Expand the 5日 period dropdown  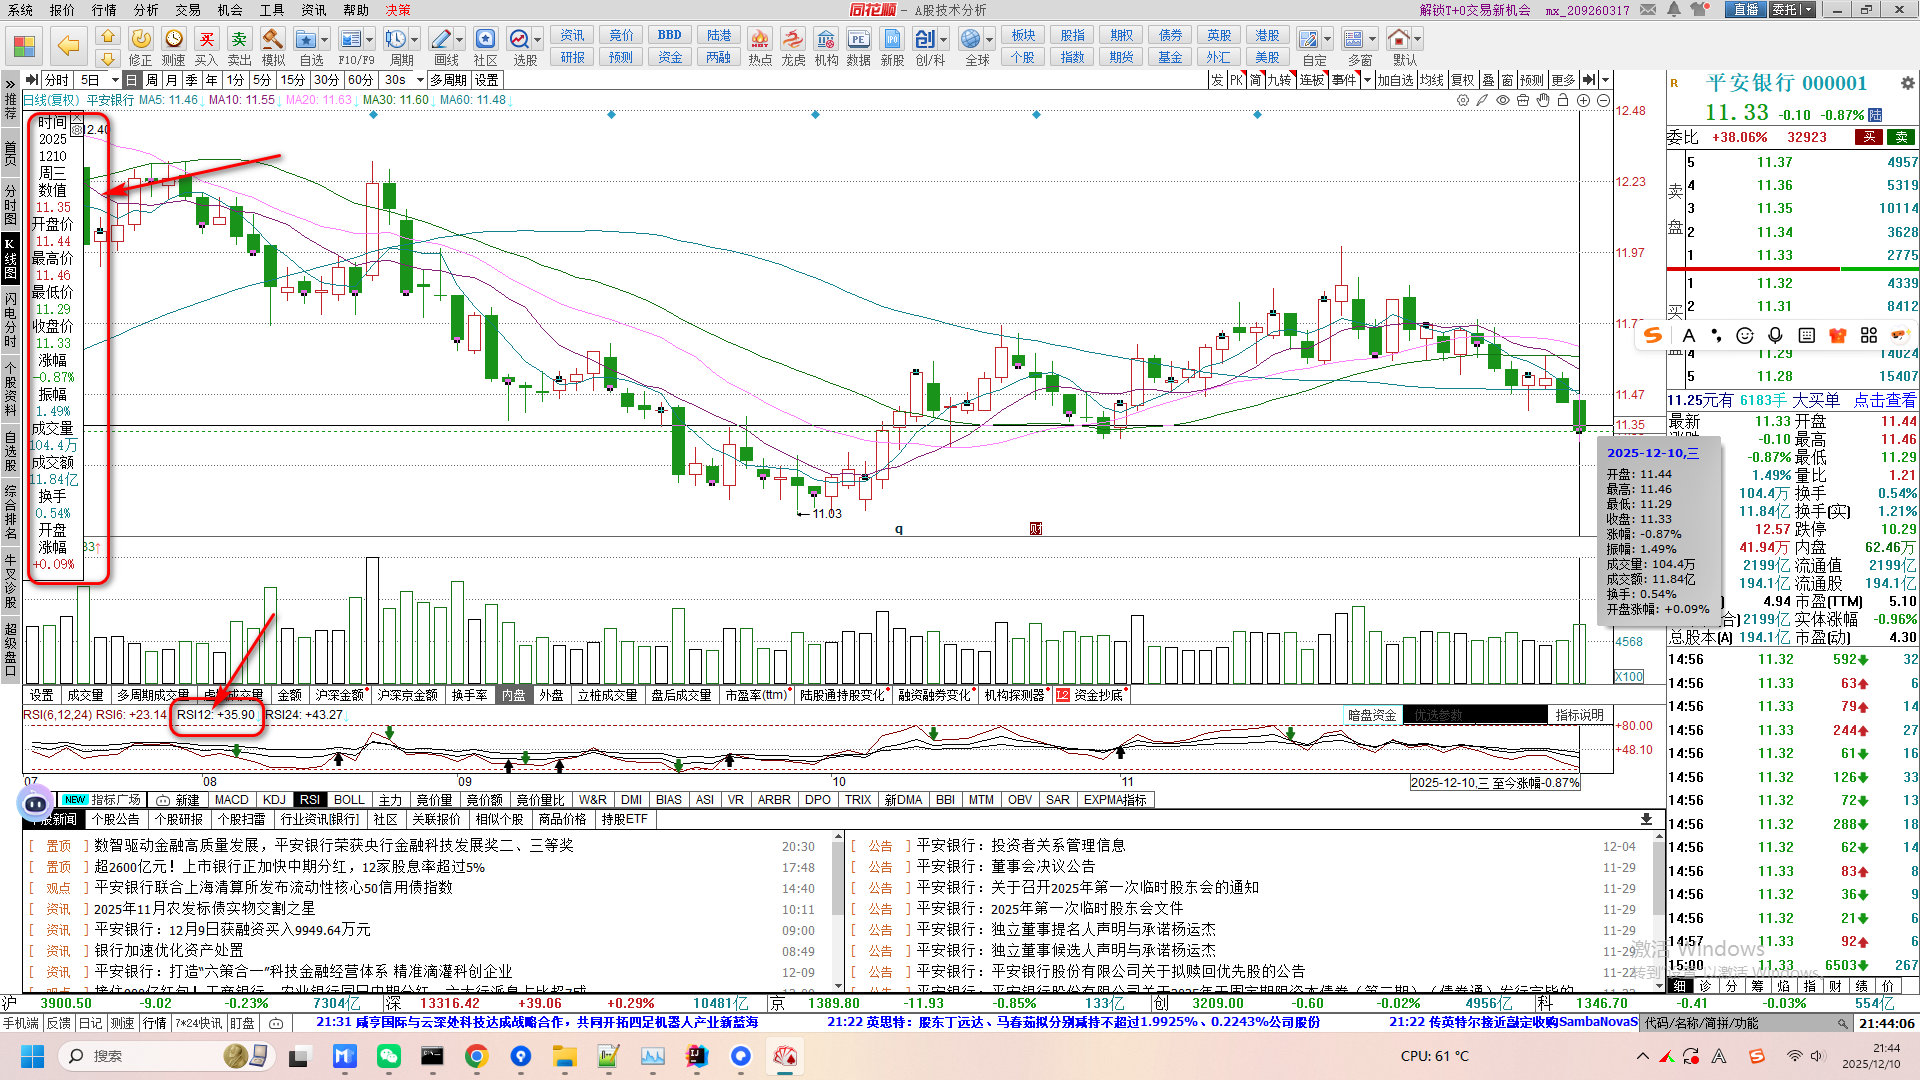click(115, 80)
